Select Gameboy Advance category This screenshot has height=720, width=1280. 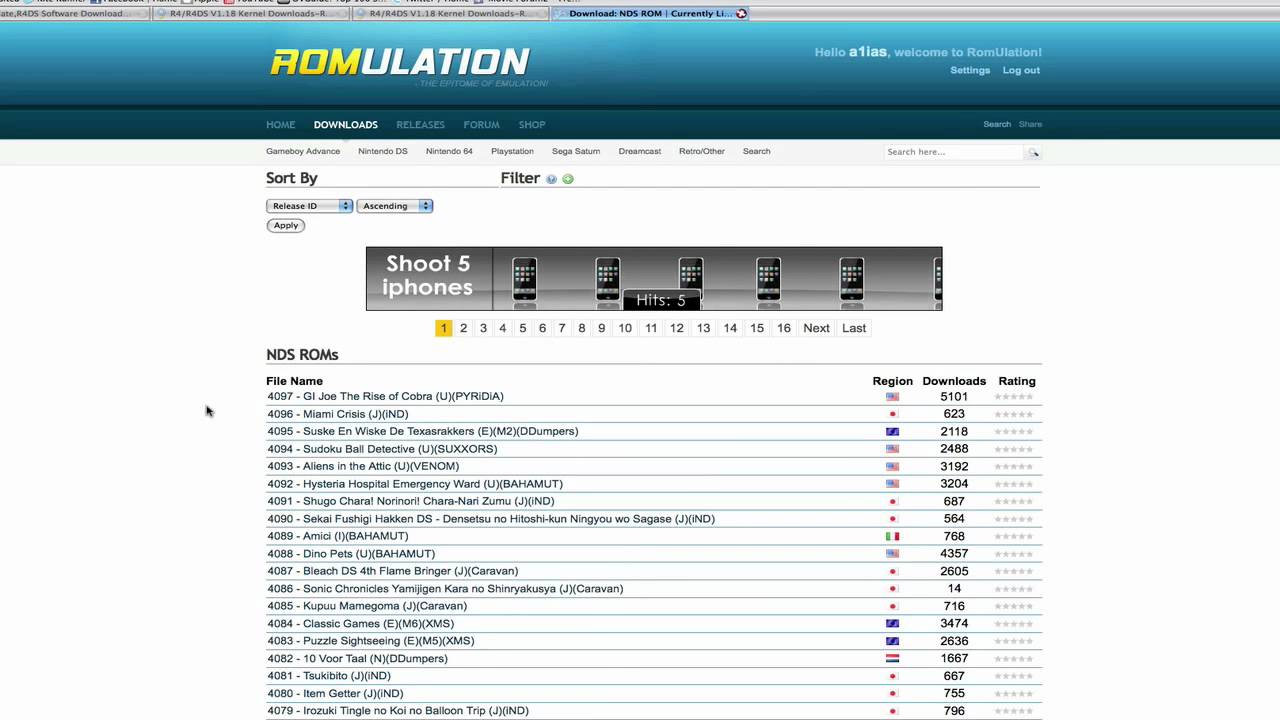pos(303,151)
